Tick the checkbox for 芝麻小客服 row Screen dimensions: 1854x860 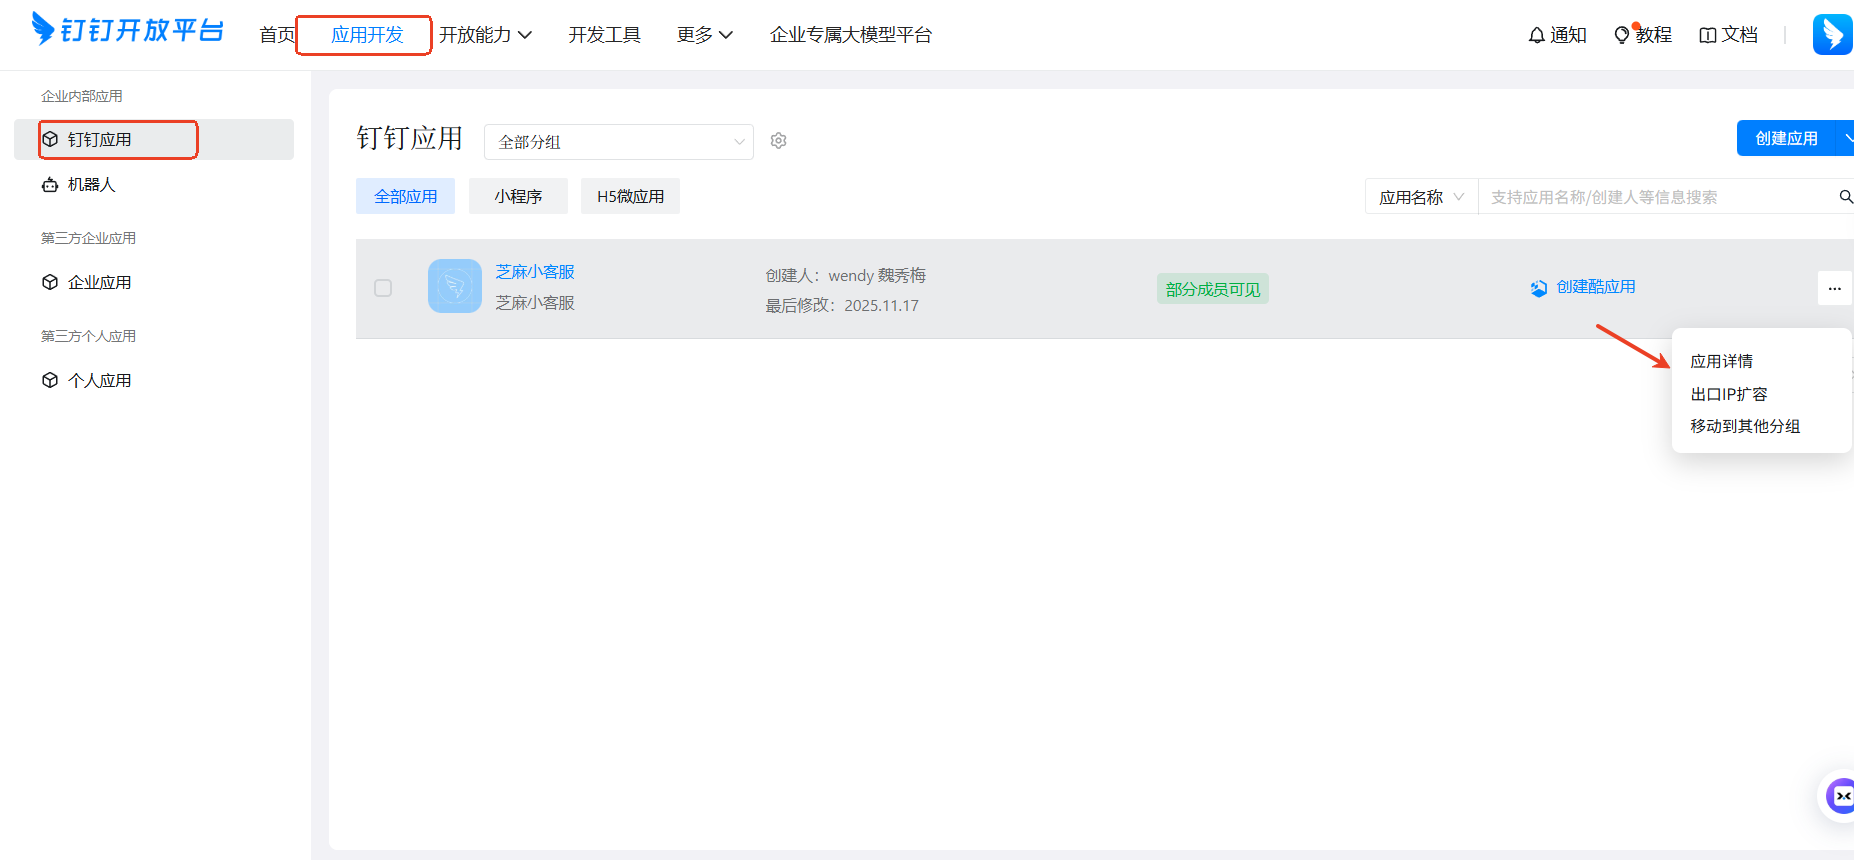point(383,288)
